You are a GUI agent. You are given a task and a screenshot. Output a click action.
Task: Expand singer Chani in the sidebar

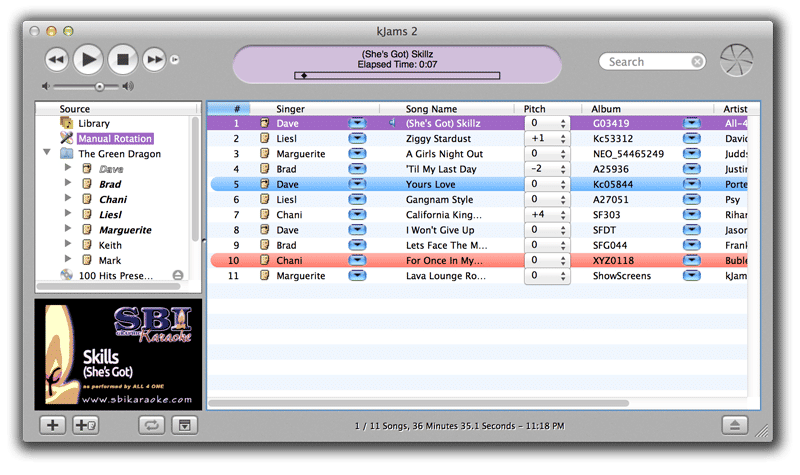67,198
